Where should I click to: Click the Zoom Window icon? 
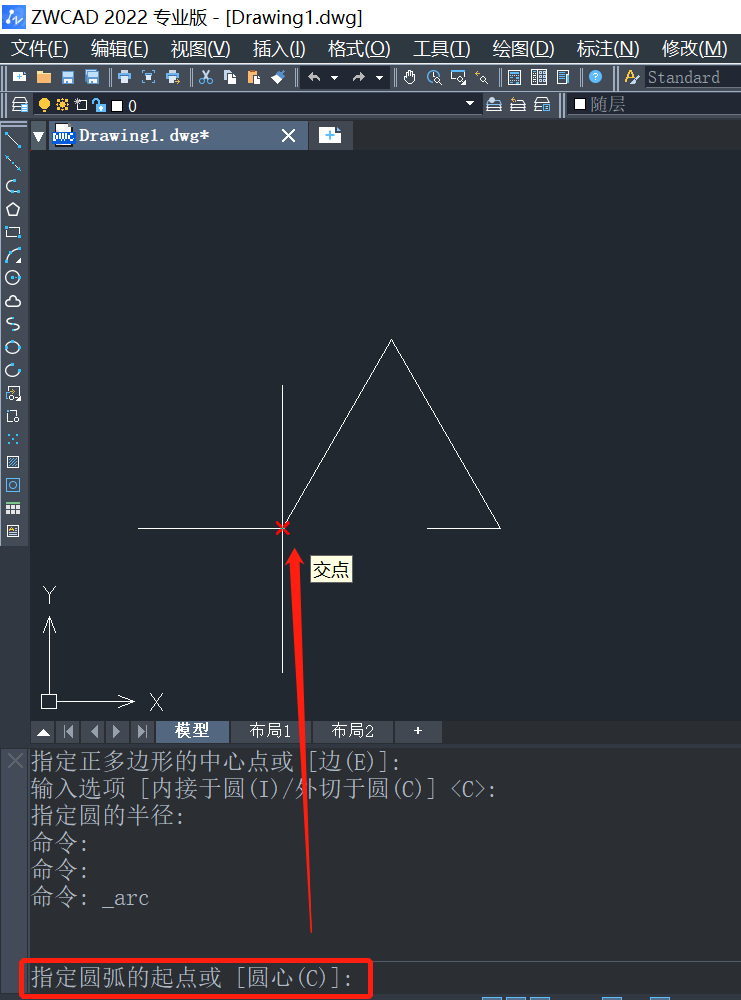pyautogui.click(x=458, y=77)
